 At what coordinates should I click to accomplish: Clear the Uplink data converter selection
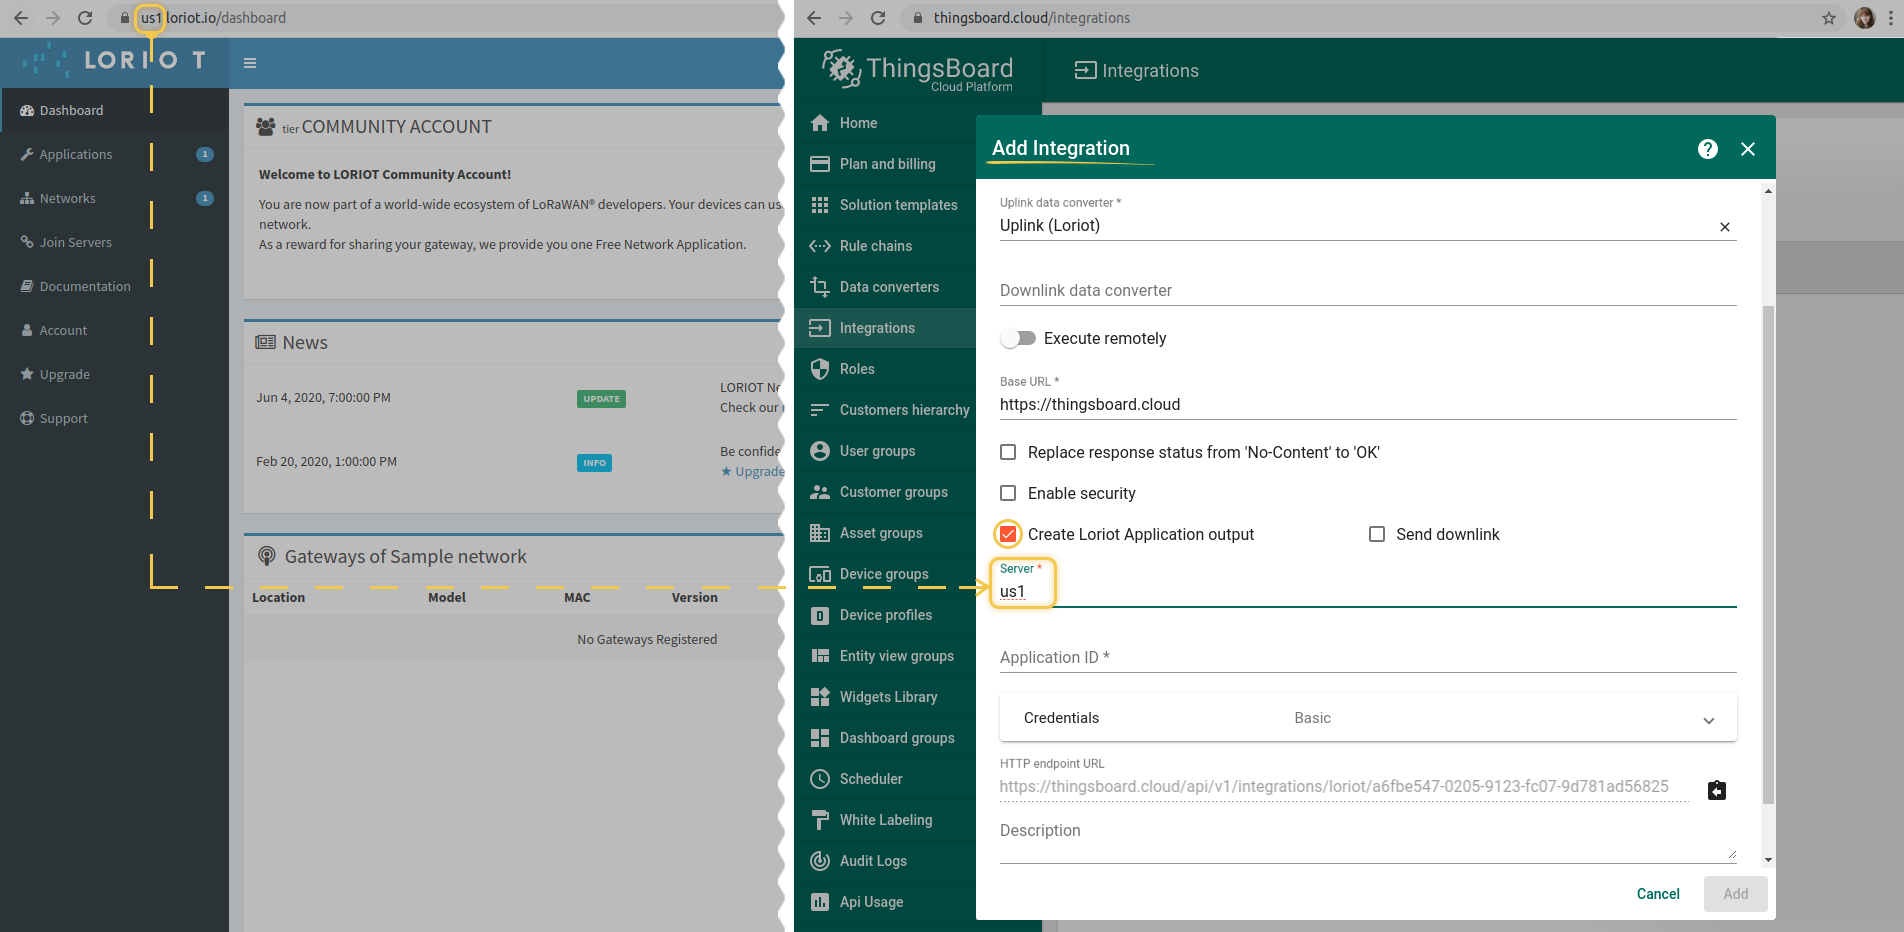coord(1725,227)
